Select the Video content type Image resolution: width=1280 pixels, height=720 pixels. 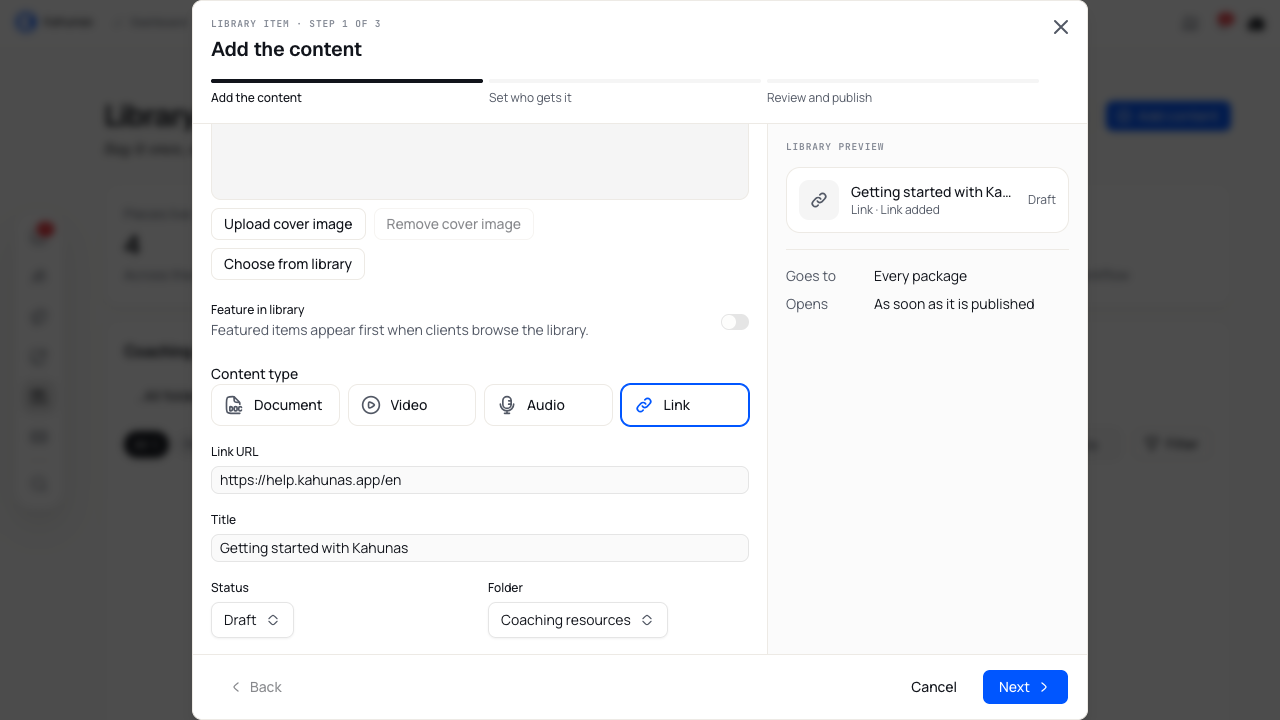click(x=412, y=405)
